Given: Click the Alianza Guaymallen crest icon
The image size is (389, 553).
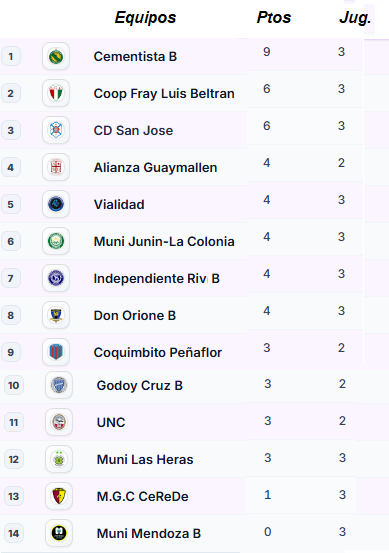Looking at the screenshot, I should [56, 167].
